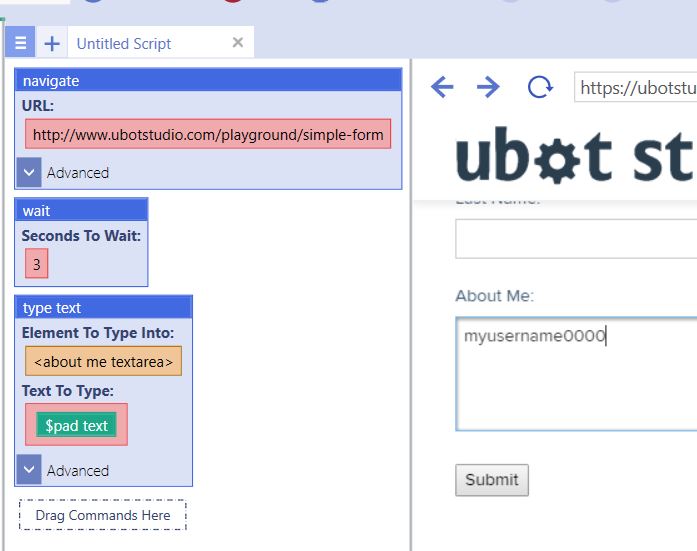The image size is (697, 551).
Task: Edit the Seconds To Wait value
Action: (36, 264)
